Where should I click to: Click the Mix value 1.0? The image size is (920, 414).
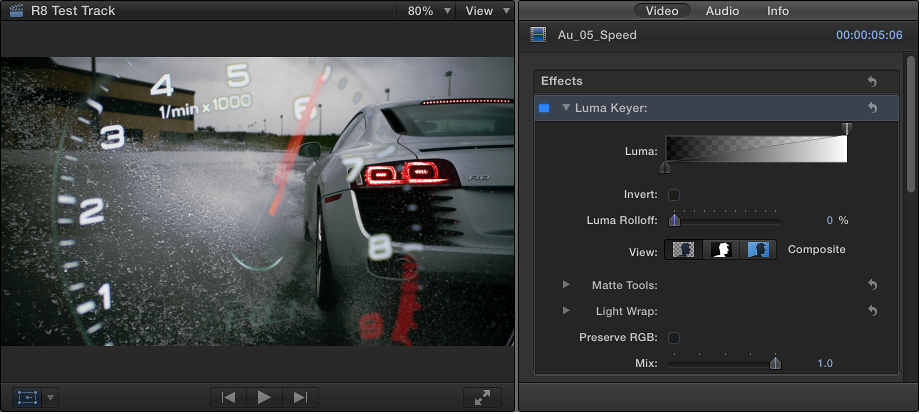[x=825, y=364]
